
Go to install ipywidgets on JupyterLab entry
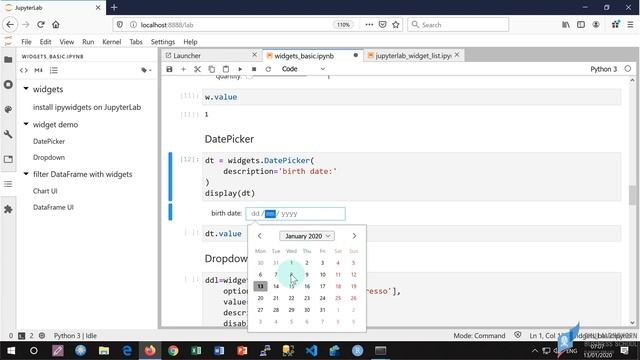(87, 107)
